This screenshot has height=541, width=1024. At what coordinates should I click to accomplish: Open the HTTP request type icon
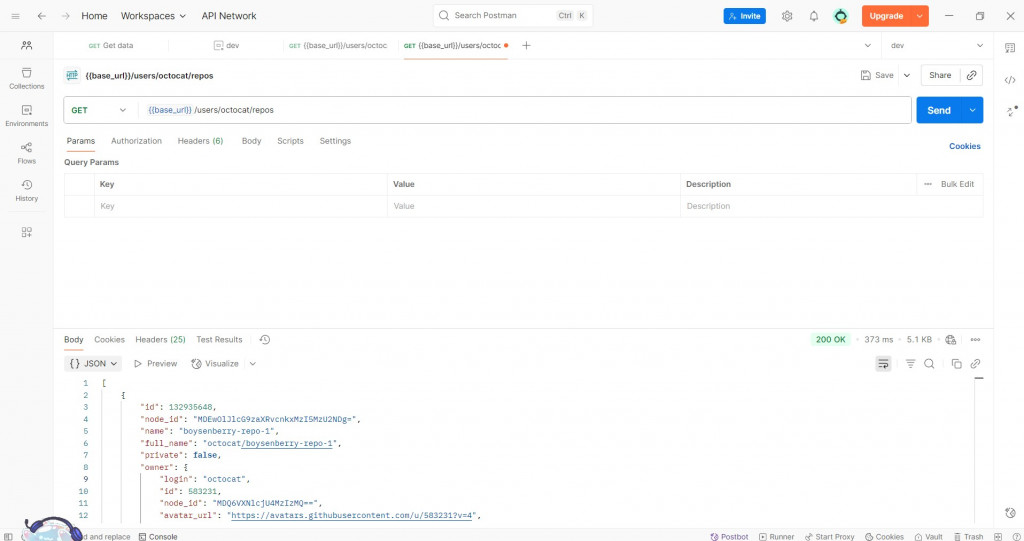point(72,75)
